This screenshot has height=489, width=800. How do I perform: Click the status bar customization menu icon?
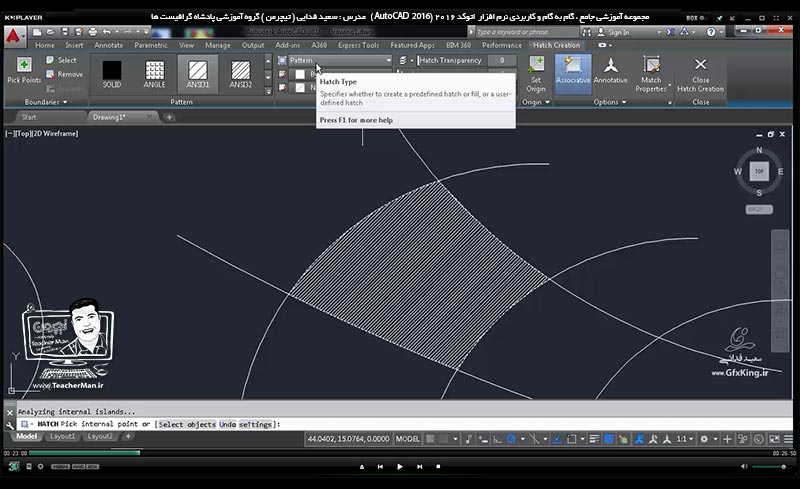[x=788, y=439]
